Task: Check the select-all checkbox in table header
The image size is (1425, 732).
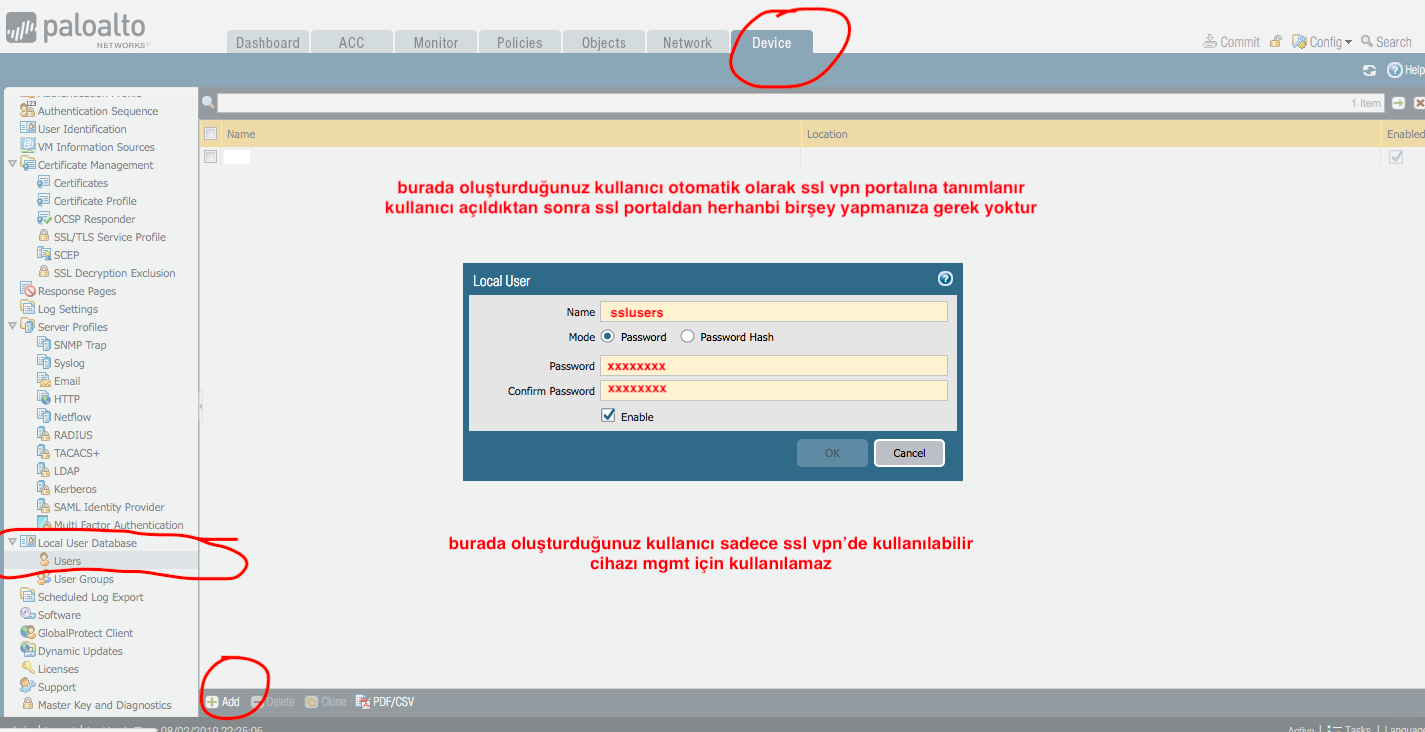Action: (x=210, y=134)
